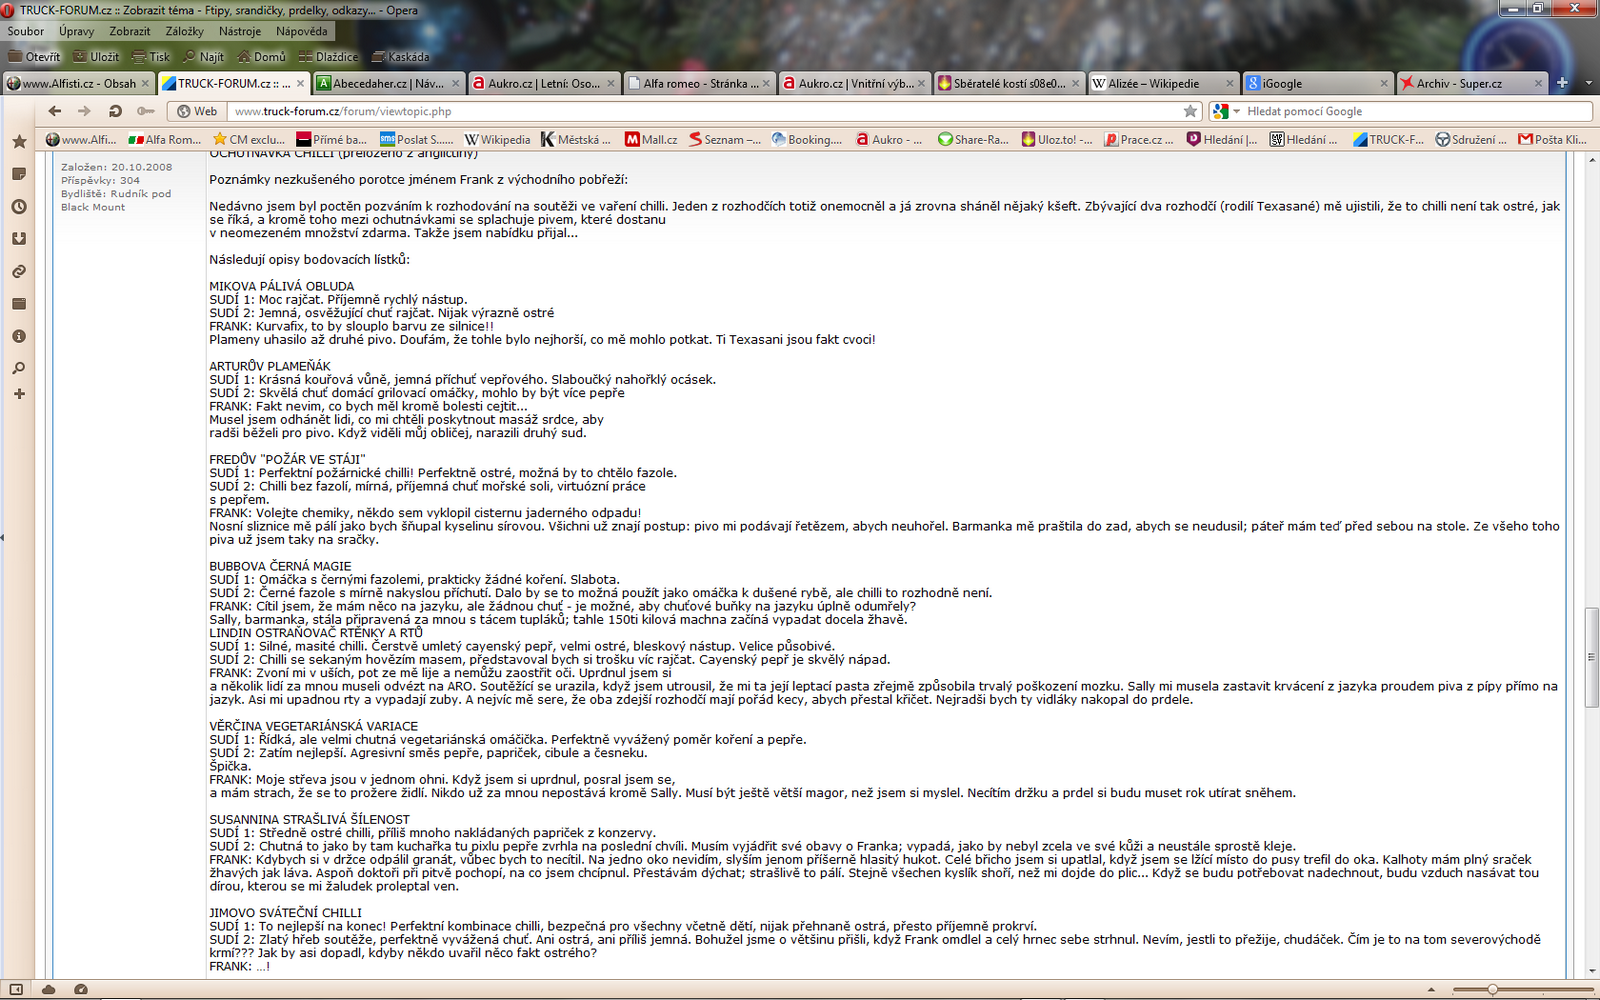1600x1000 pixels.
Task: Open a new tab with plus button
Action: 1562,83
